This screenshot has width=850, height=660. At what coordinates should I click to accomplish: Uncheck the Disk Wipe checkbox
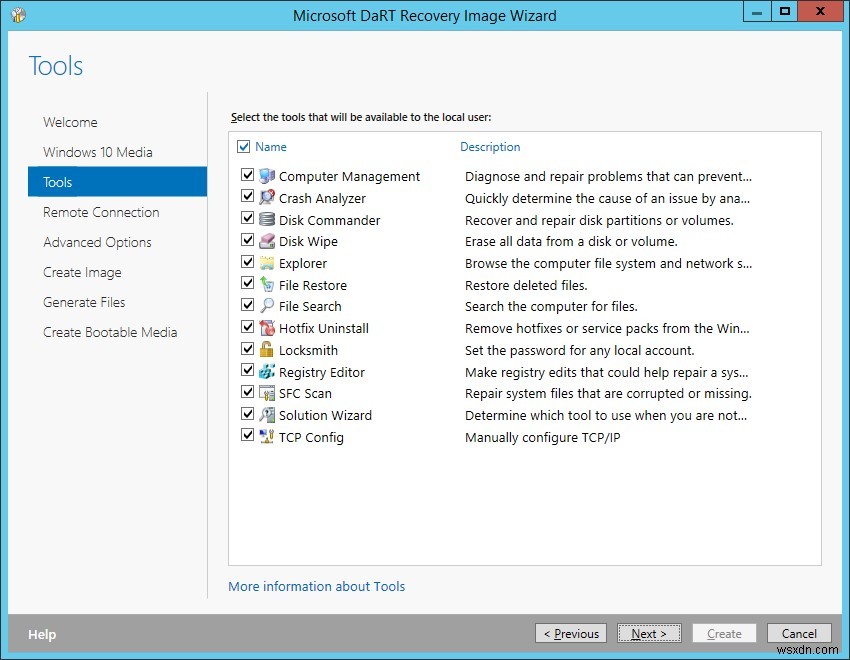(x=247, y=240)
